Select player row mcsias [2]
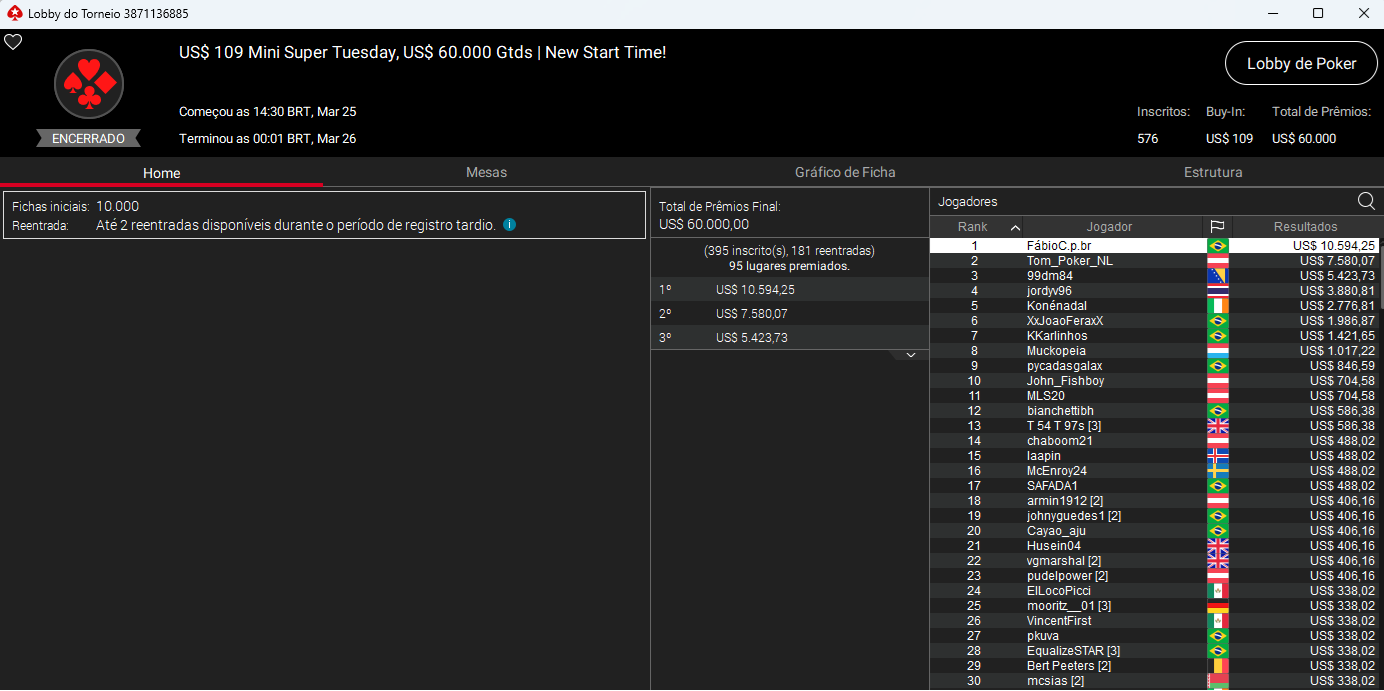 [1154, 681]
